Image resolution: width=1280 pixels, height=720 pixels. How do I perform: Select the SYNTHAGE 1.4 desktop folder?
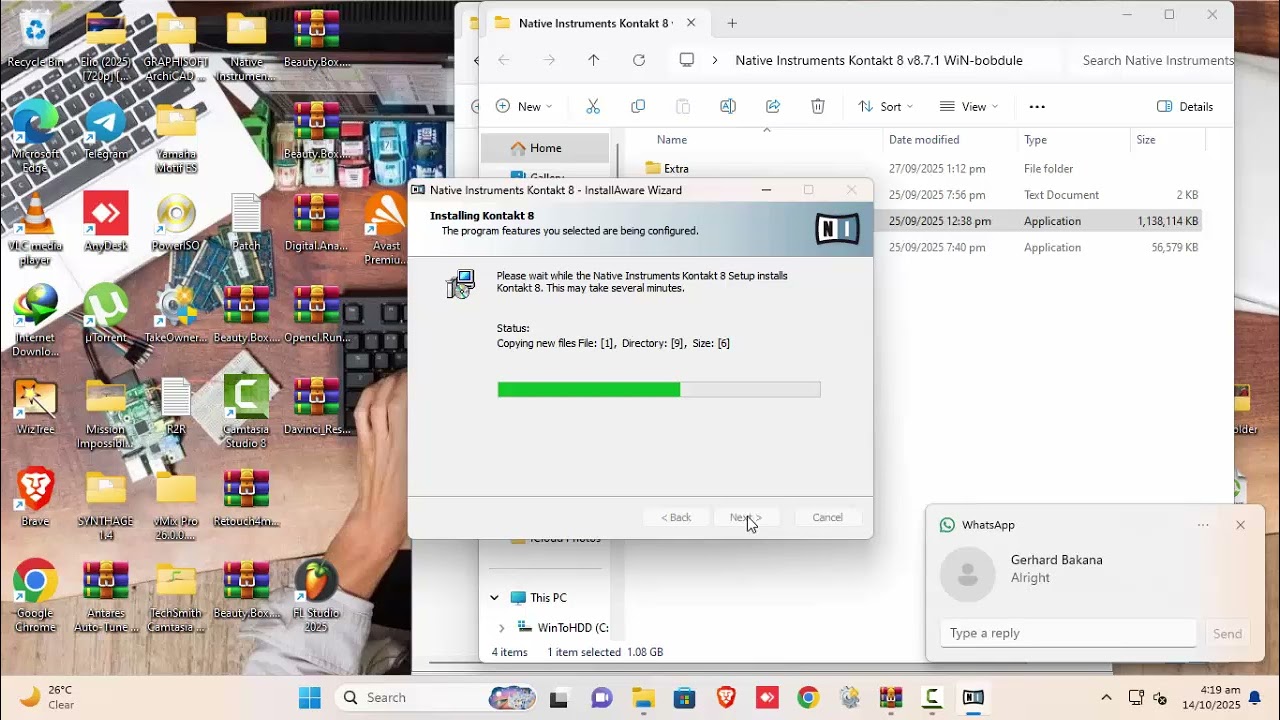[x=106, y=504]
